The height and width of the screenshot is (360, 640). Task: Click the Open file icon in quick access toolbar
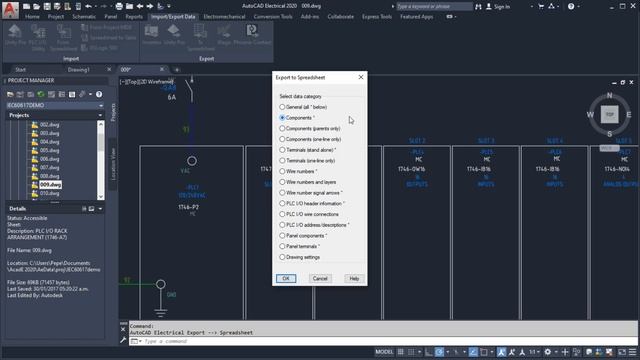[36, 6]
